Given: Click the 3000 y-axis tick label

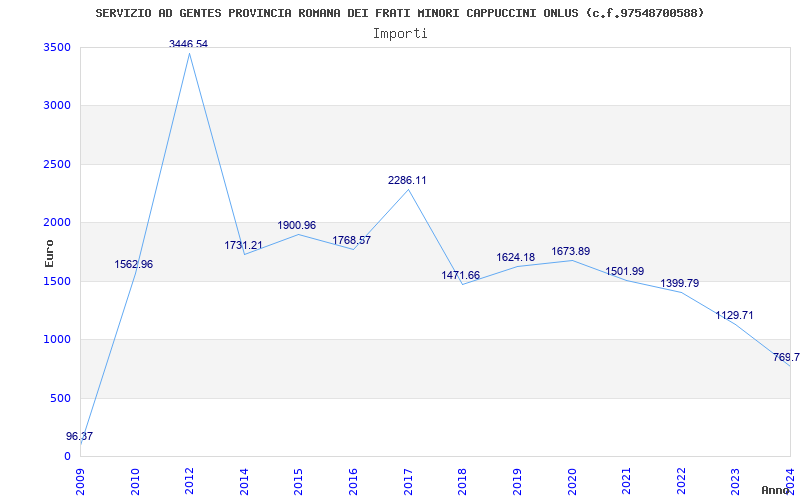Looking at the screenshot, I should click(57, 106).
